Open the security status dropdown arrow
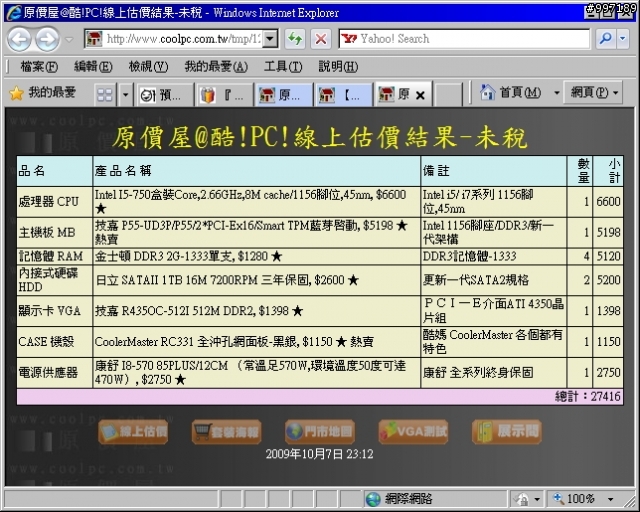The width and height of the screenshot is (640, 512). [x=537, y=499]
